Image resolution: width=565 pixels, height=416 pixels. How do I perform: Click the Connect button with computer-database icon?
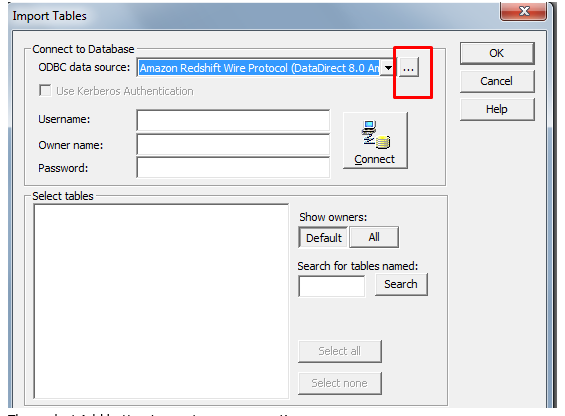[x=375, y=141]
